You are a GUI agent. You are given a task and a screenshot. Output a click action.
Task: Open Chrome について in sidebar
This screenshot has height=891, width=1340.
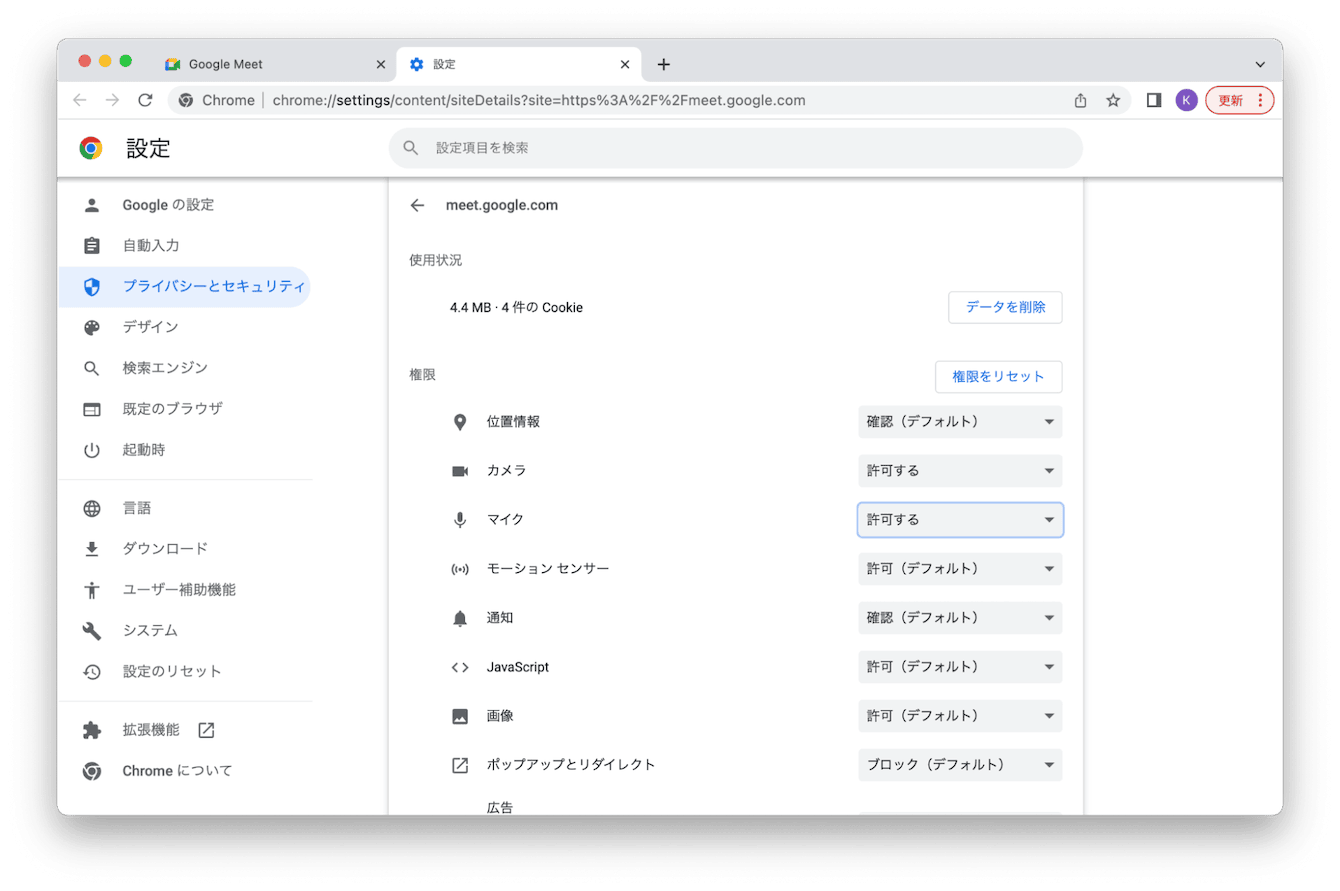click(185, 771)
